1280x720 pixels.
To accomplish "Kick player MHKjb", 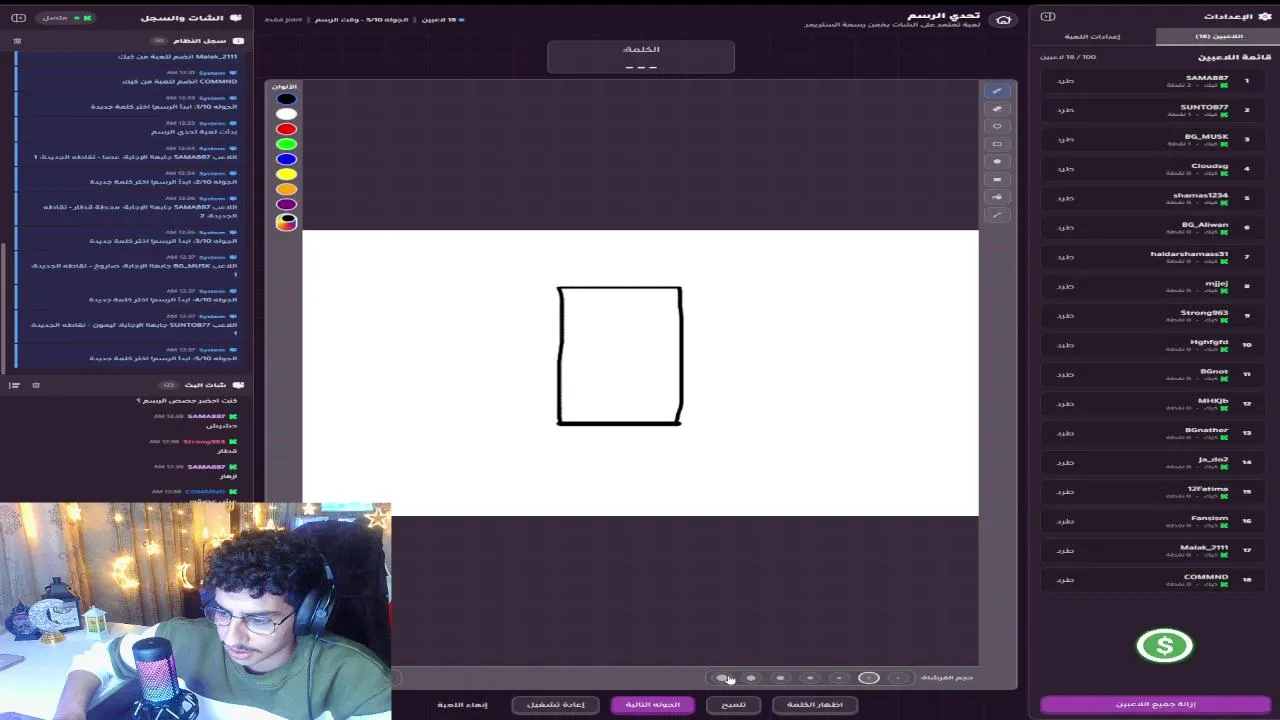I will [x=1066, y=404].
